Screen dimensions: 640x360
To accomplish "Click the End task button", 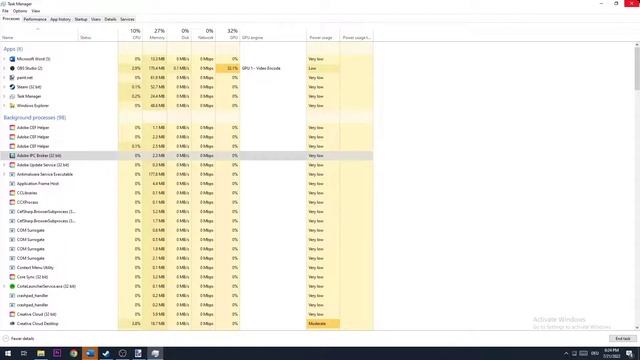I will pos(623,339).
